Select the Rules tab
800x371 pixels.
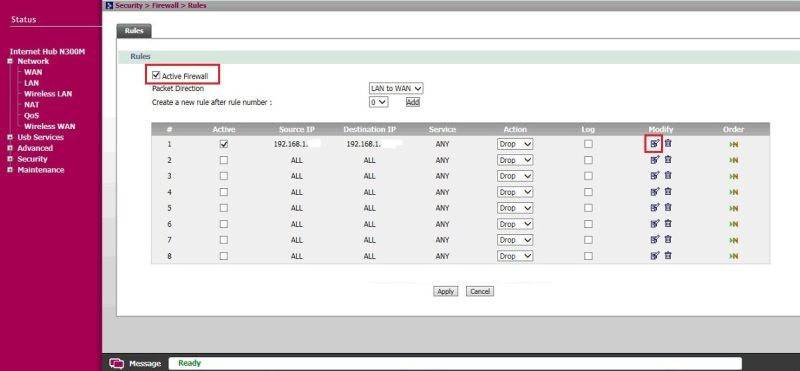[134, 31]
